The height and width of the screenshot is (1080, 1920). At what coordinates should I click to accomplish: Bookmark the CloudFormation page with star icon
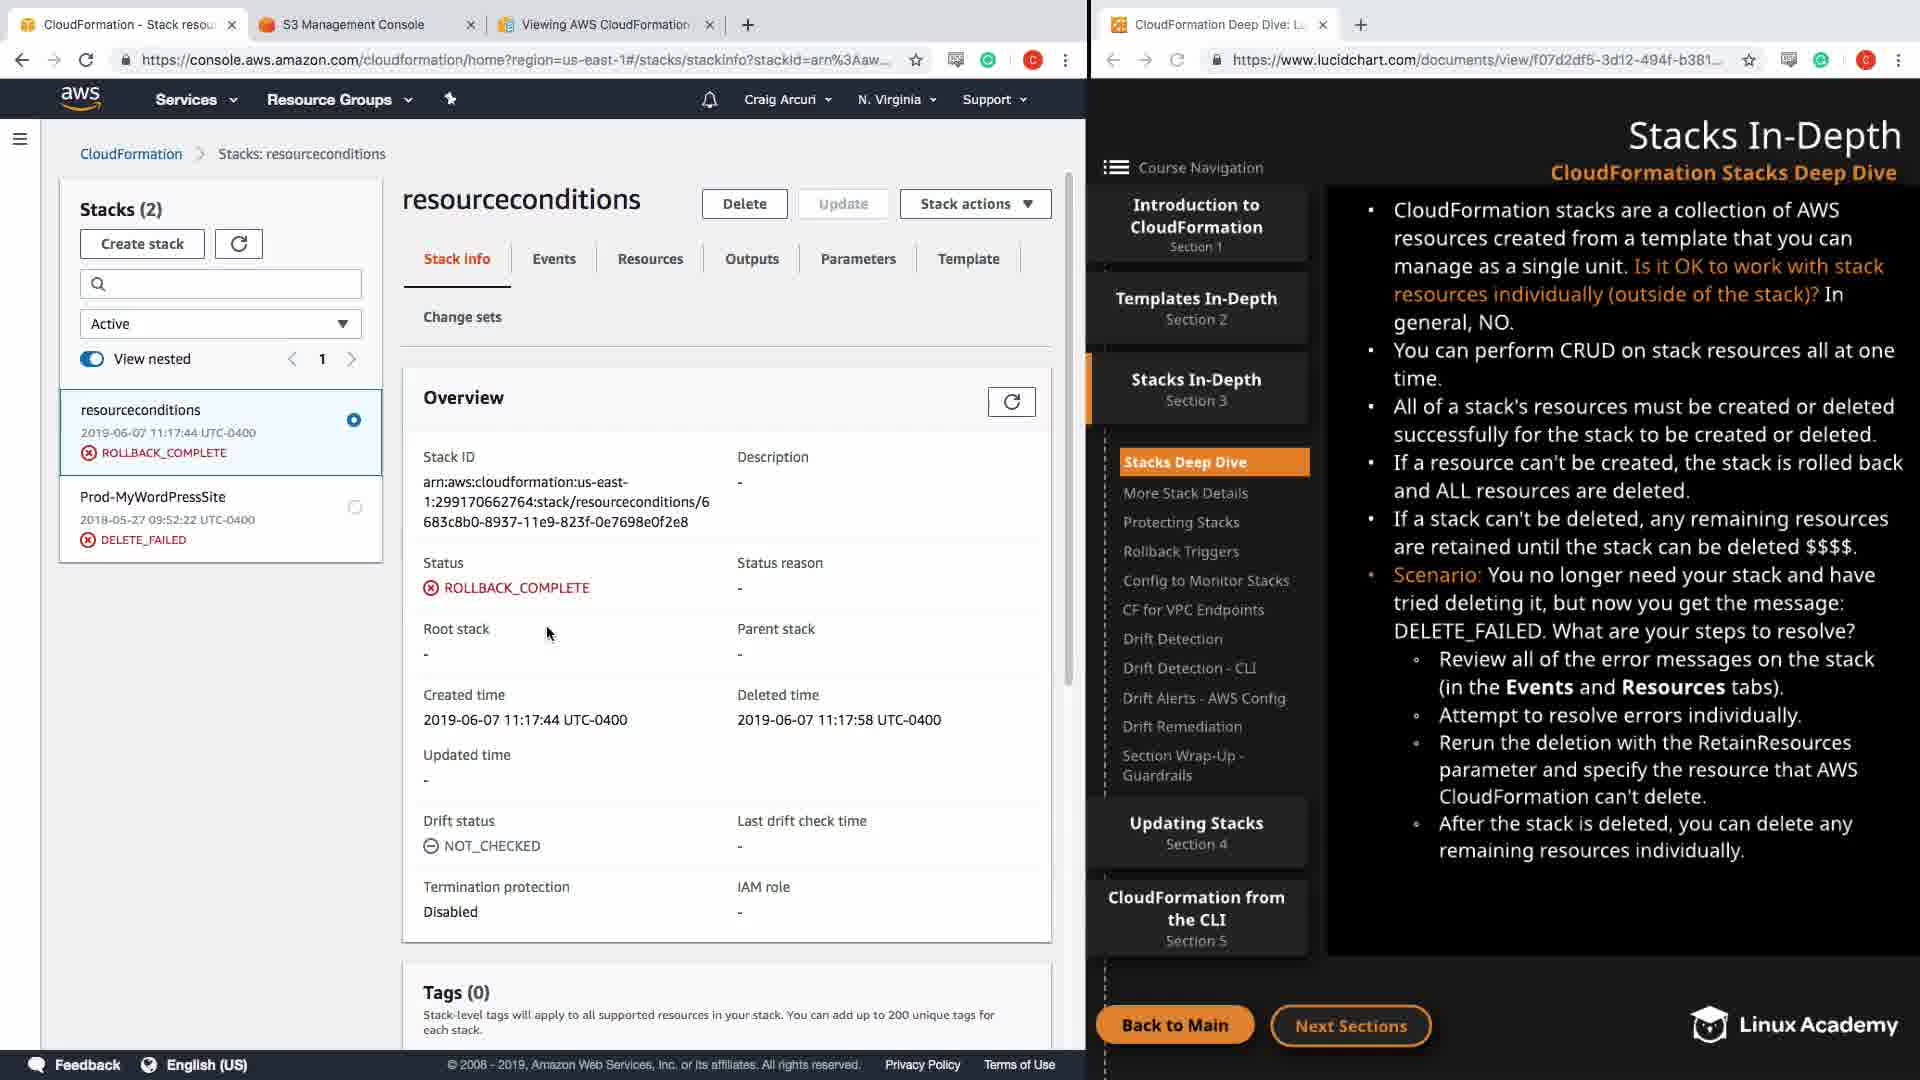[x=915, y=60]
